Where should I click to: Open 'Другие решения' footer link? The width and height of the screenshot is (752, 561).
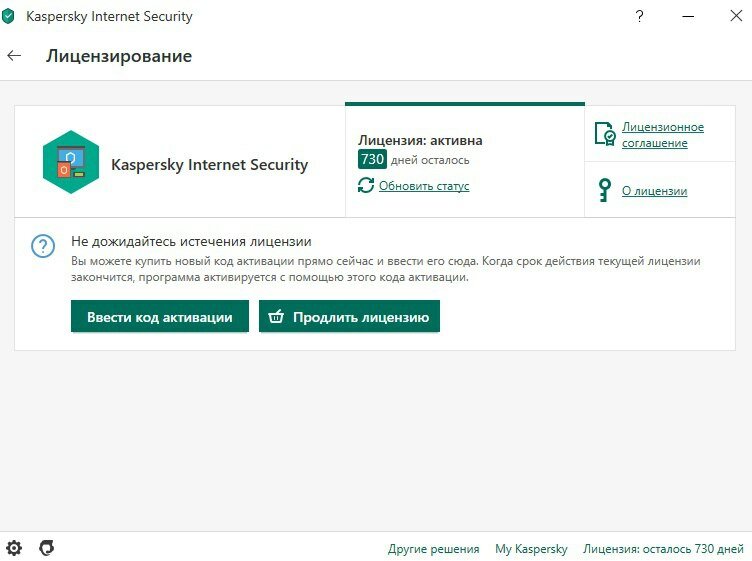coord(434,549)
